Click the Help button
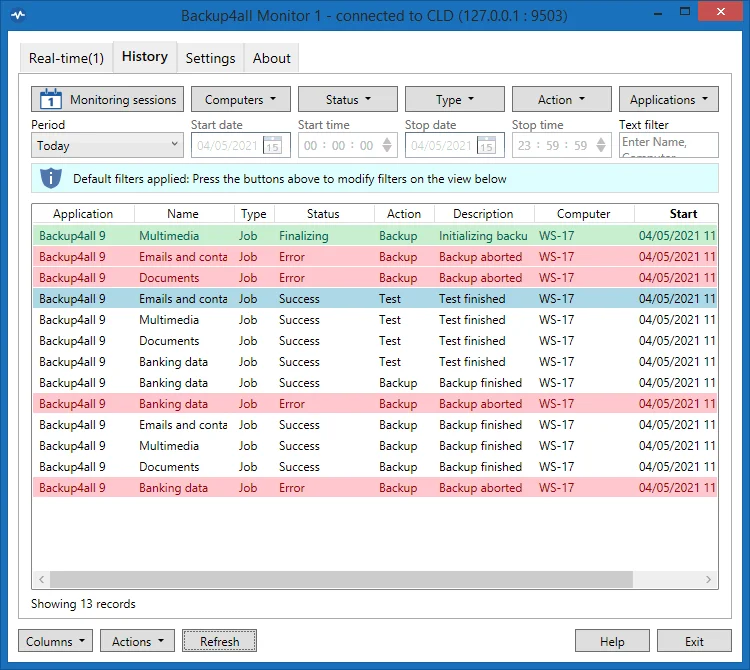This screenshot has width=750, height=670. click(612, 641)
